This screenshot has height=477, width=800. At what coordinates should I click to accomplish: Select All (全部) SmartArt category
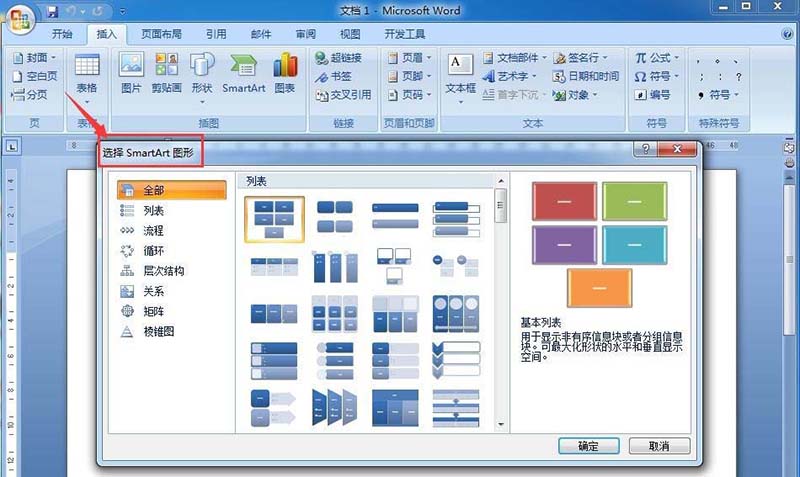[x=171, y=190]
